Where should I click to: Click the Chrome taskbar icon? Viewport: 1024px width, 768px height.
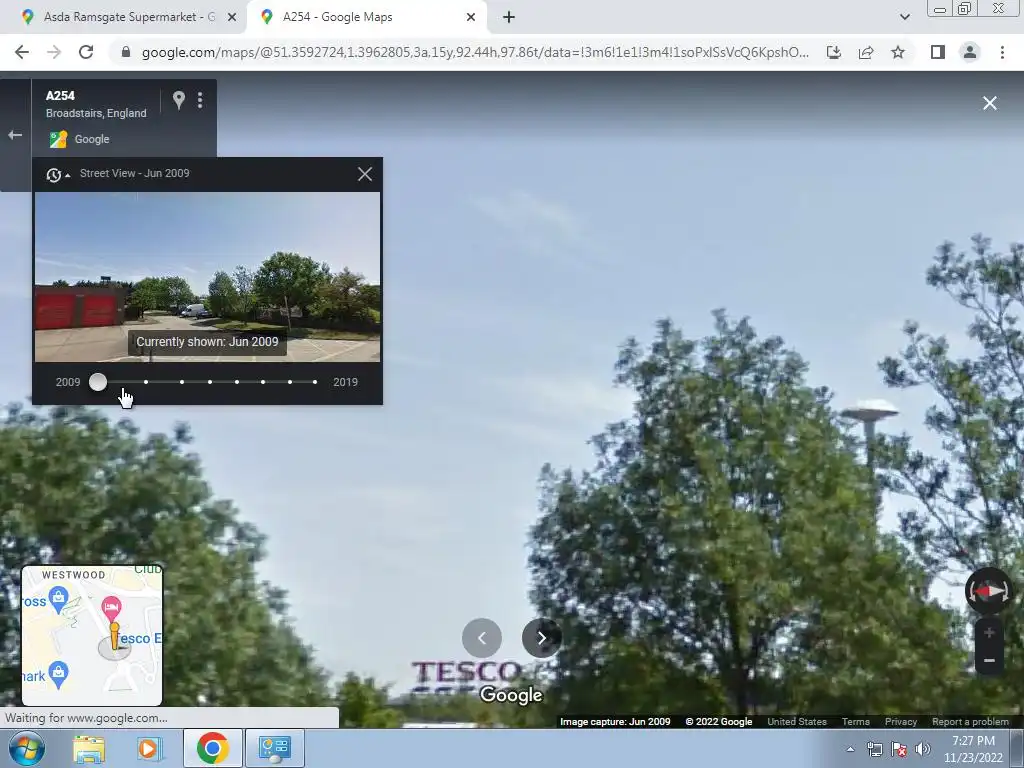[x=212, y=748]
